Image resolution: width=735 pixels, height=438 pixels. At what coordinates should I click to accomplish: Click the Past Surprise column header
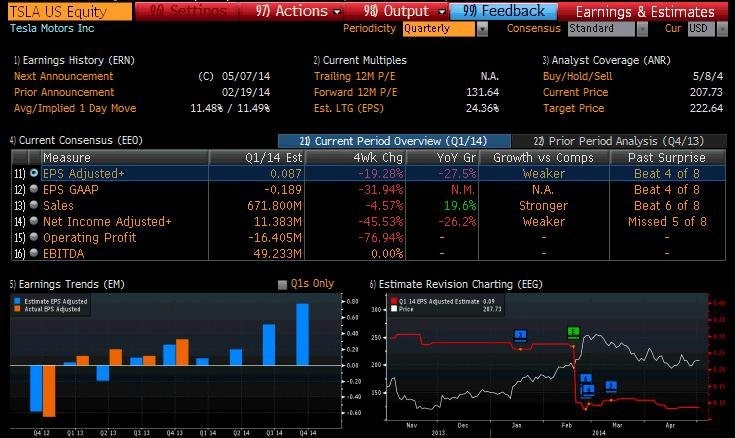coord(668,158)
